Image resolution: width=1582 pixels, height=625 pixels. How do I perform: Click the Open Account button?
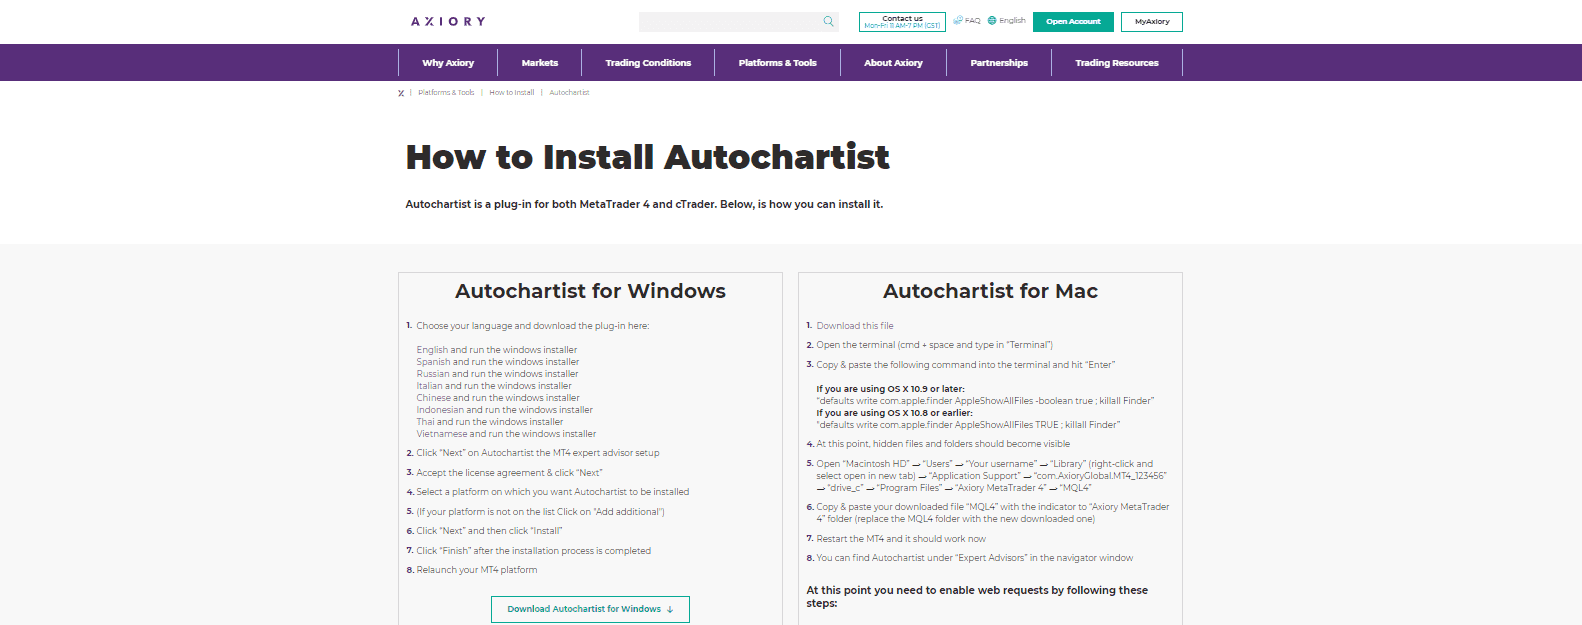[x=1073, y=22]
